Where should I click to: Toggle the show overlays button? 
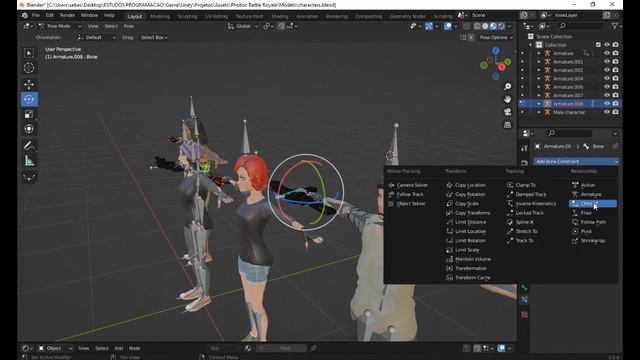pyautogui.click(x=448, y=26)
